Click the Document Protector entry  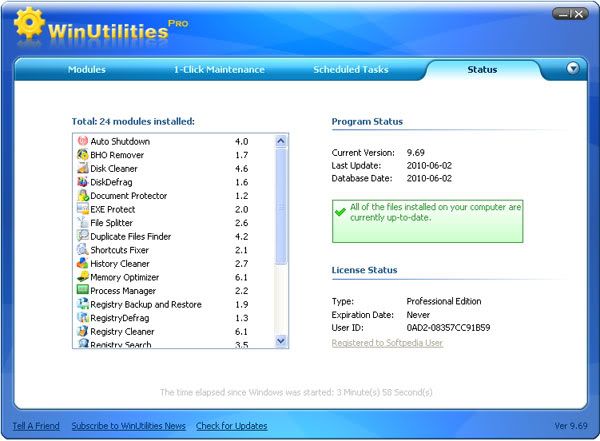(x=129, y=196)
